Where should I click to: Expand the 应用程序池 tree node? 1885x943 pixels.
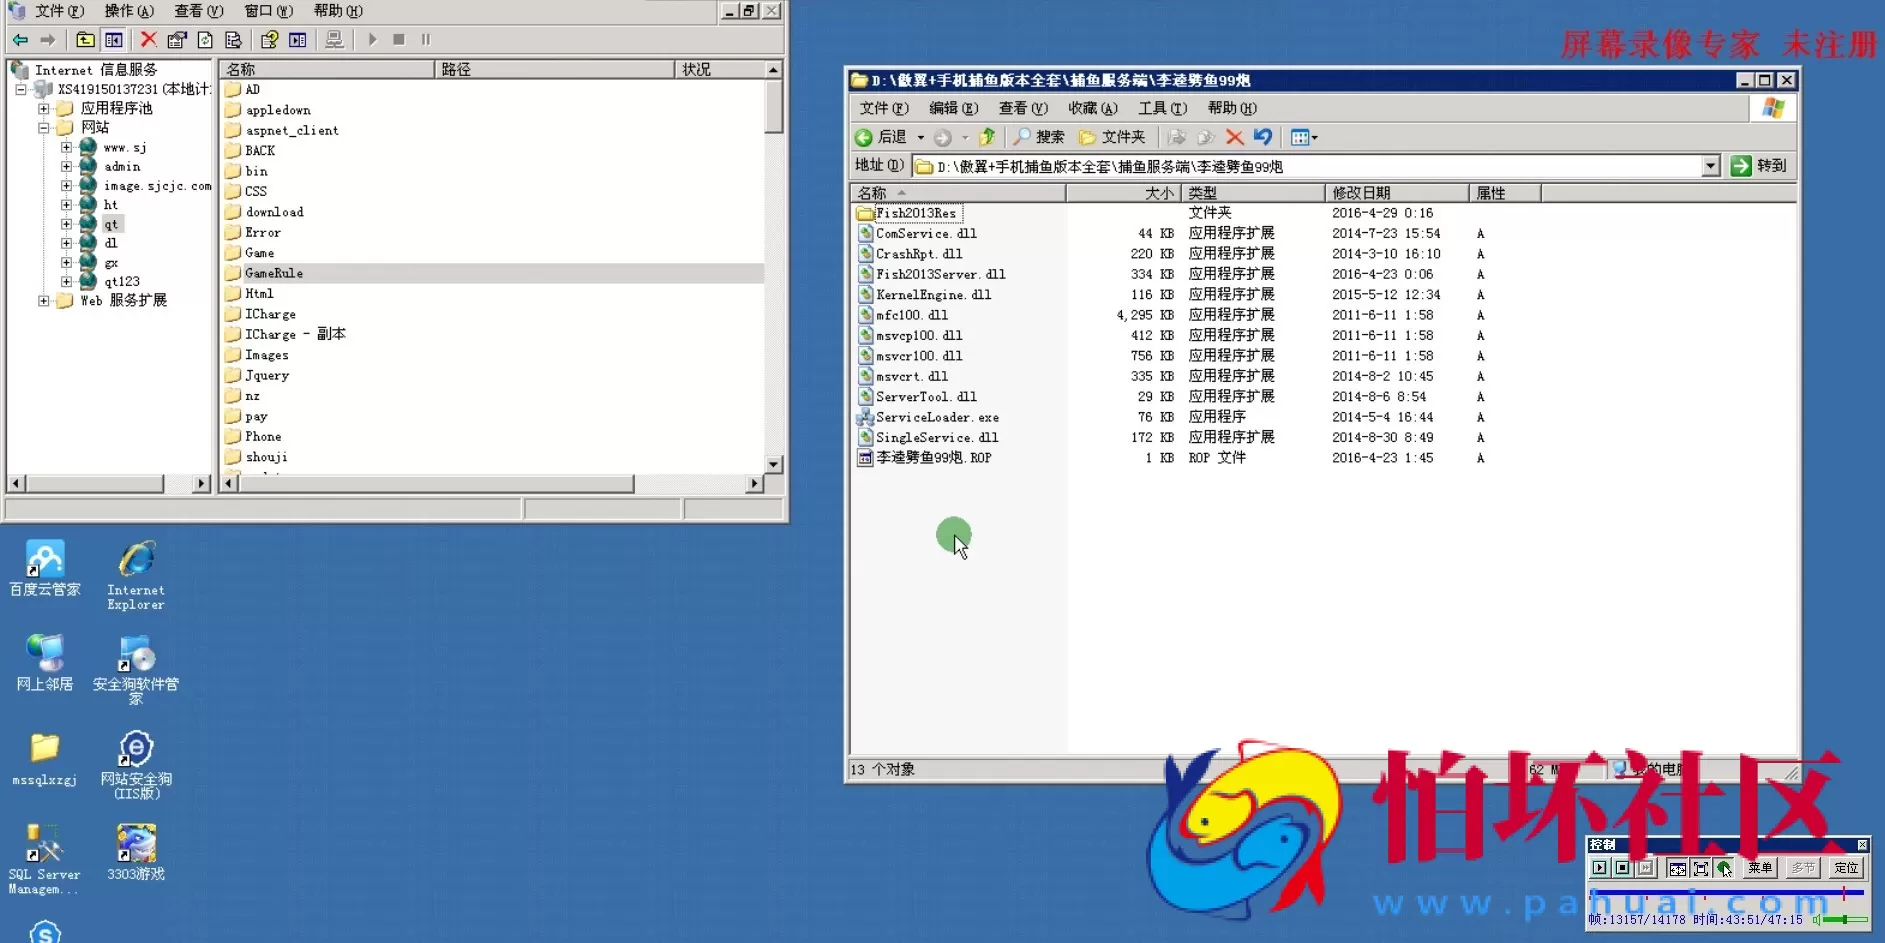(x=44, y=108)
